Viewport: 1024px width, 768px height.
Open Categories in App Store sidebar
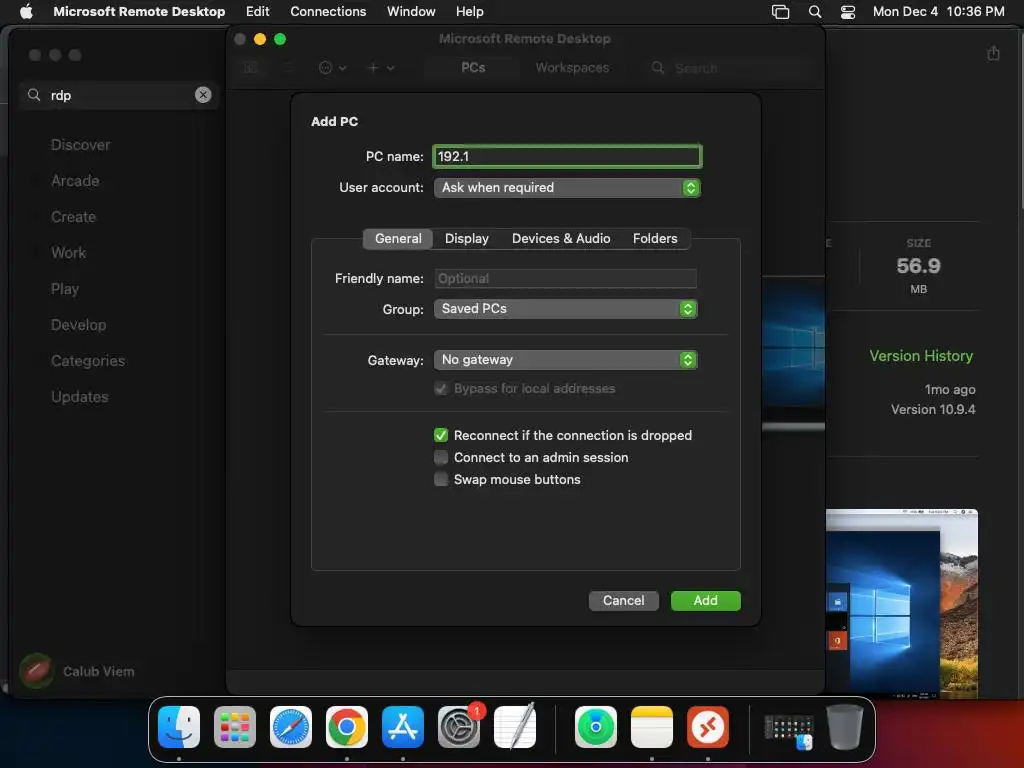(88, 360)
